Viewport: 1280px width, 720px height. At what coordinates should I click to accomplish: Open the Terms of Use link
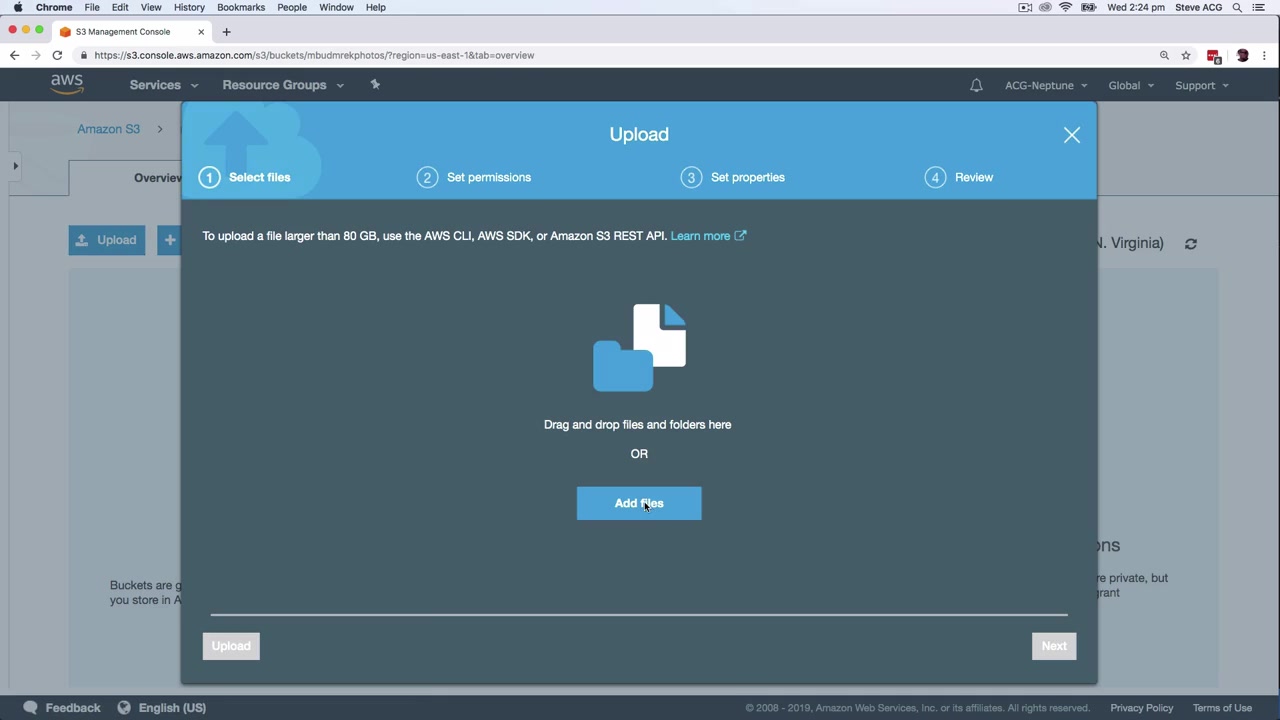[x=1222, y=708]
